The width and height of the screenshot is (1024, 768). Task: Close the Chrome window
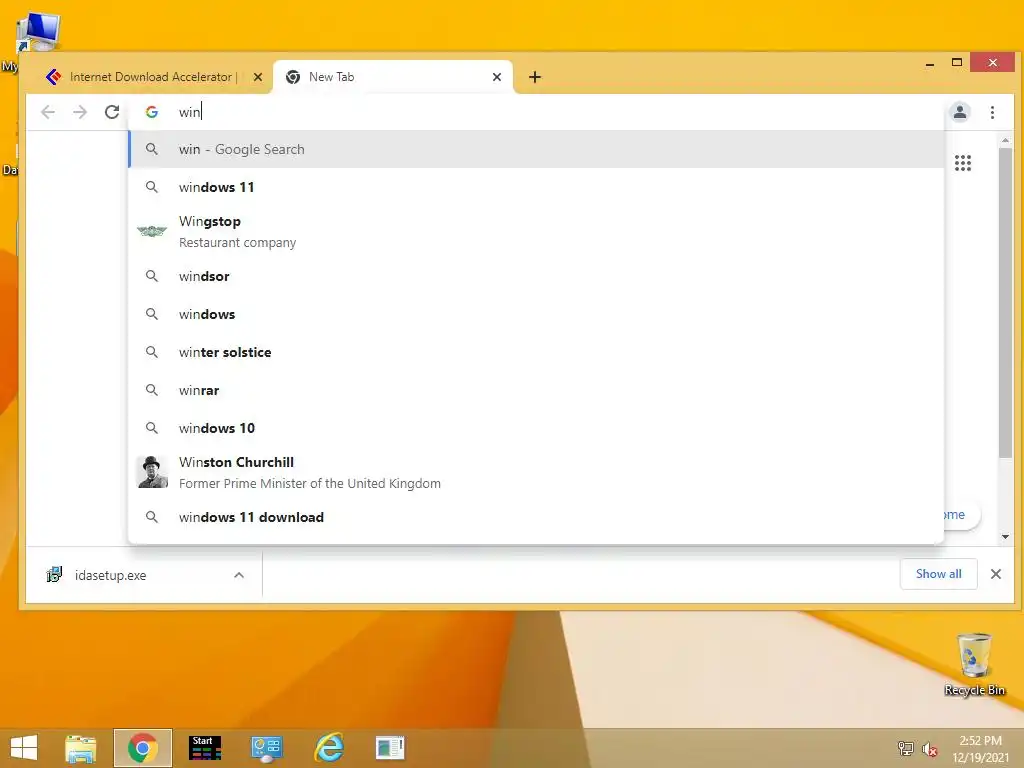click(993, 63)
